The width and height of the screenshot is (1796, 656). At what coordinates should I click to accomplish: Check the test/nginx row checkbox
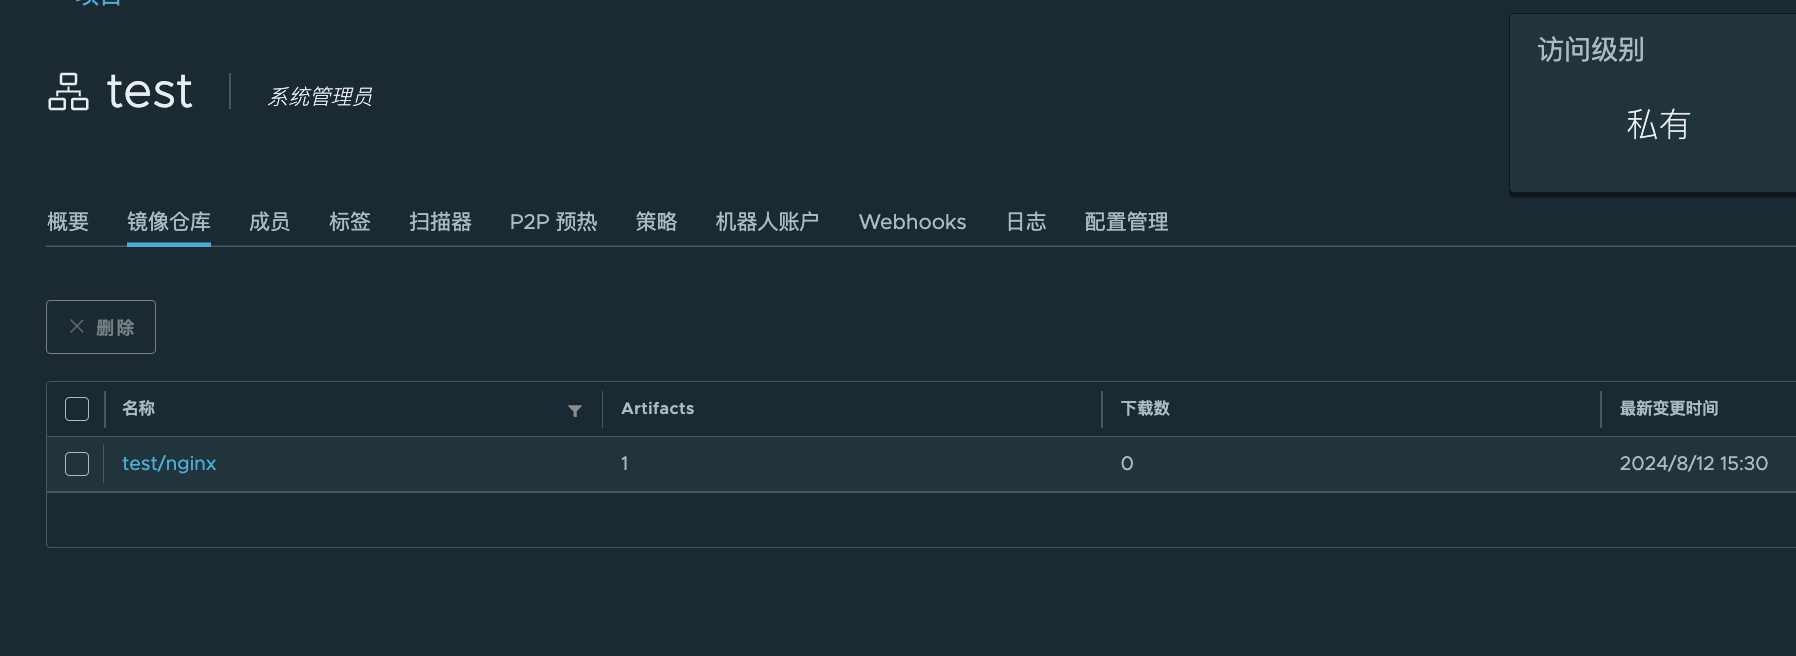pos(77,464)
